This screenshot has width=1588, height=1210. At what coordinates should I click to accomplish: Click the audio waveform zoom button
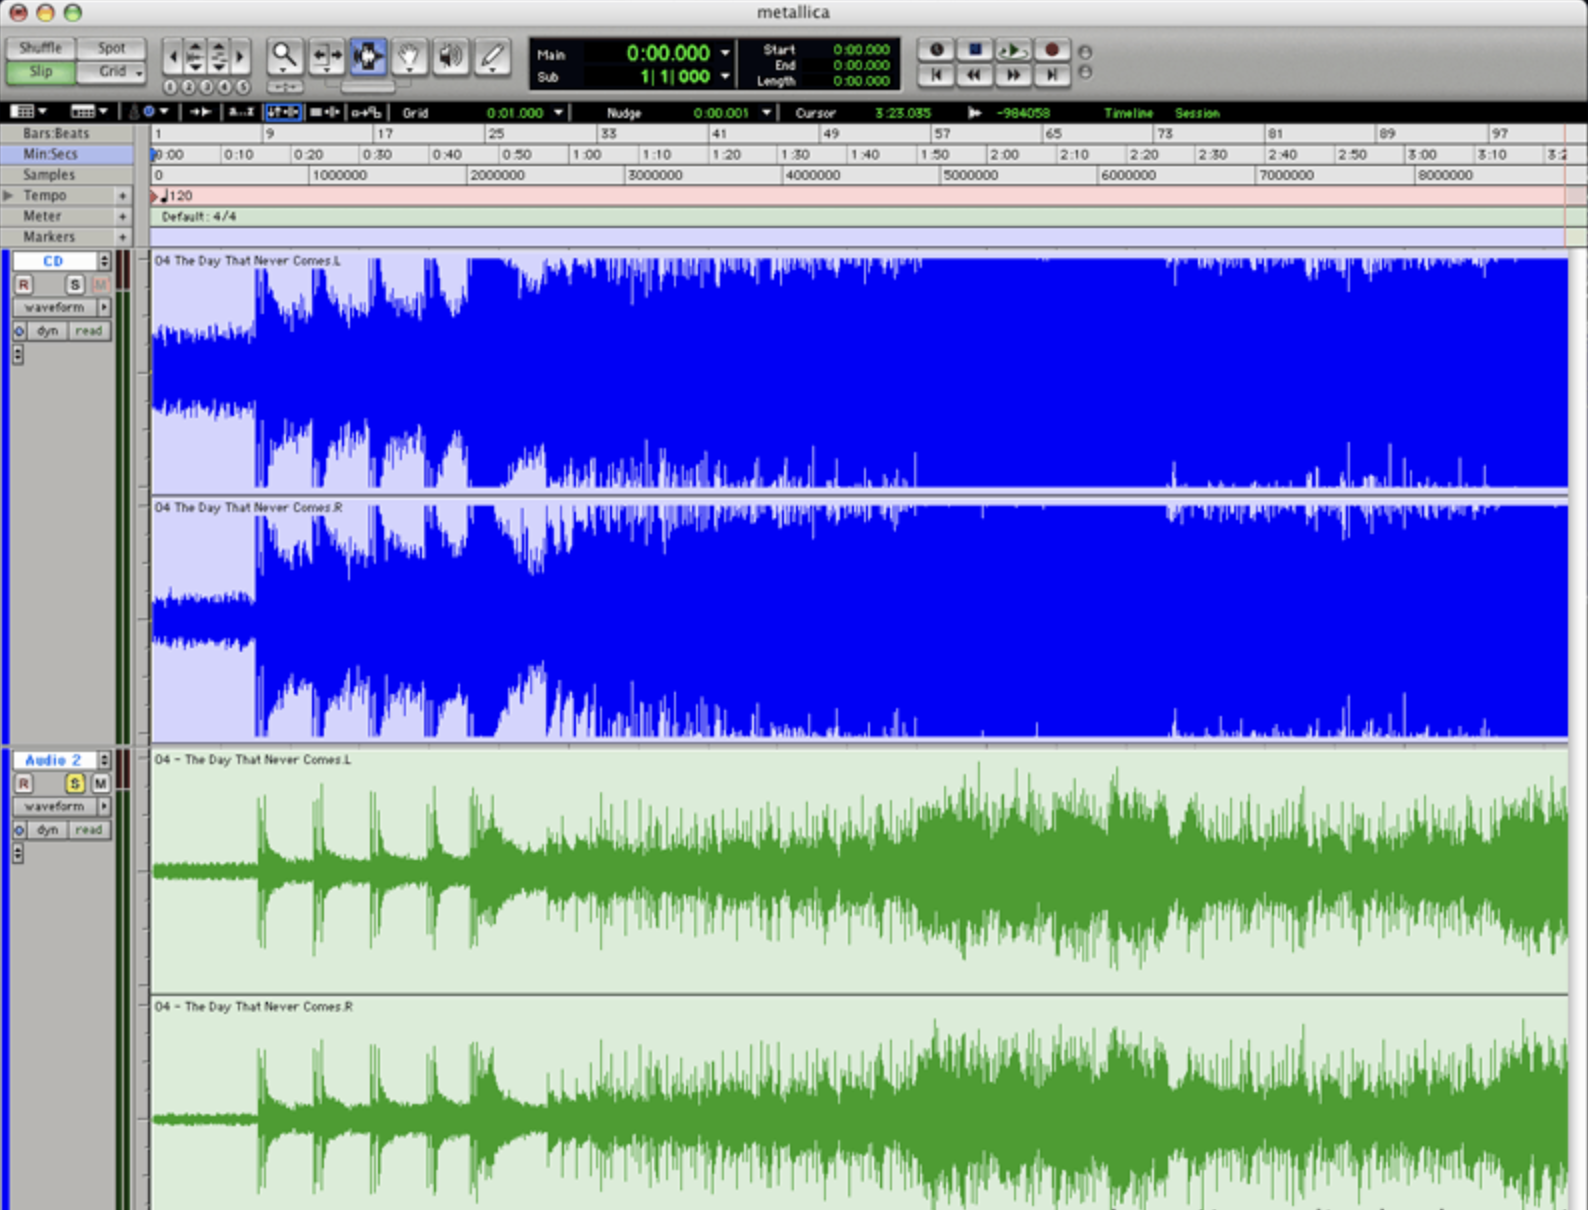[x=196, y=56]
